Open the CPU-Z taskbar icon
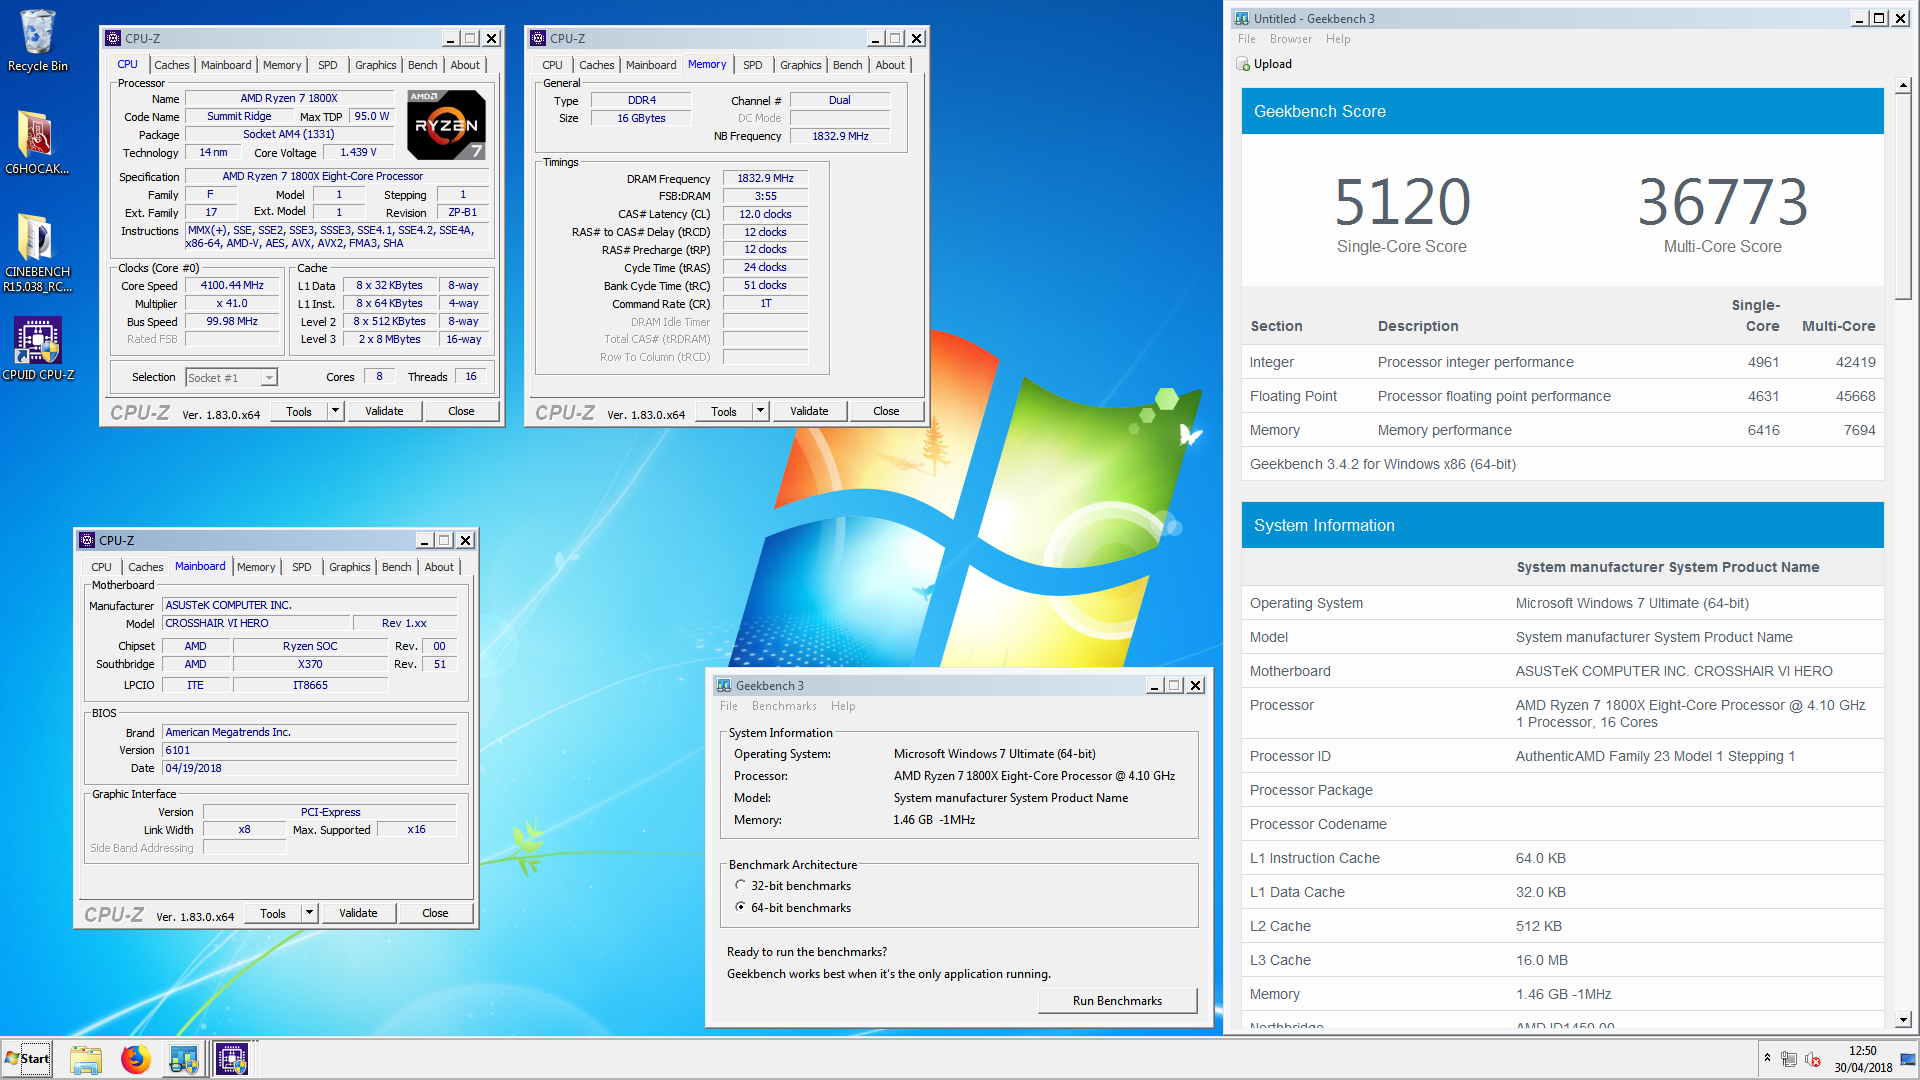 click(232, 1059)
